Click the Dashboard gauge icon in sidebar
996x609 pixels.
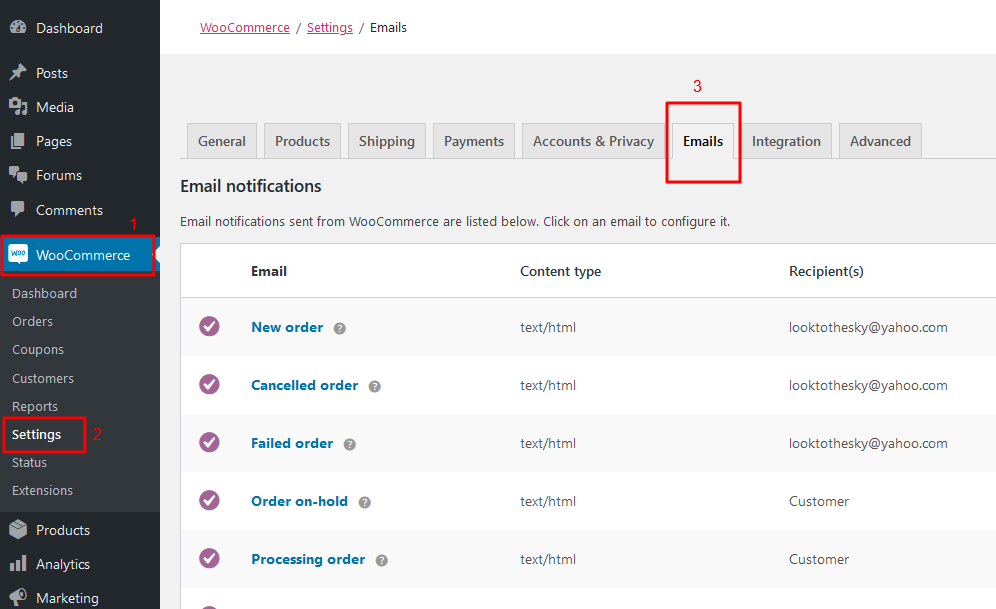(x=18, y=27)
